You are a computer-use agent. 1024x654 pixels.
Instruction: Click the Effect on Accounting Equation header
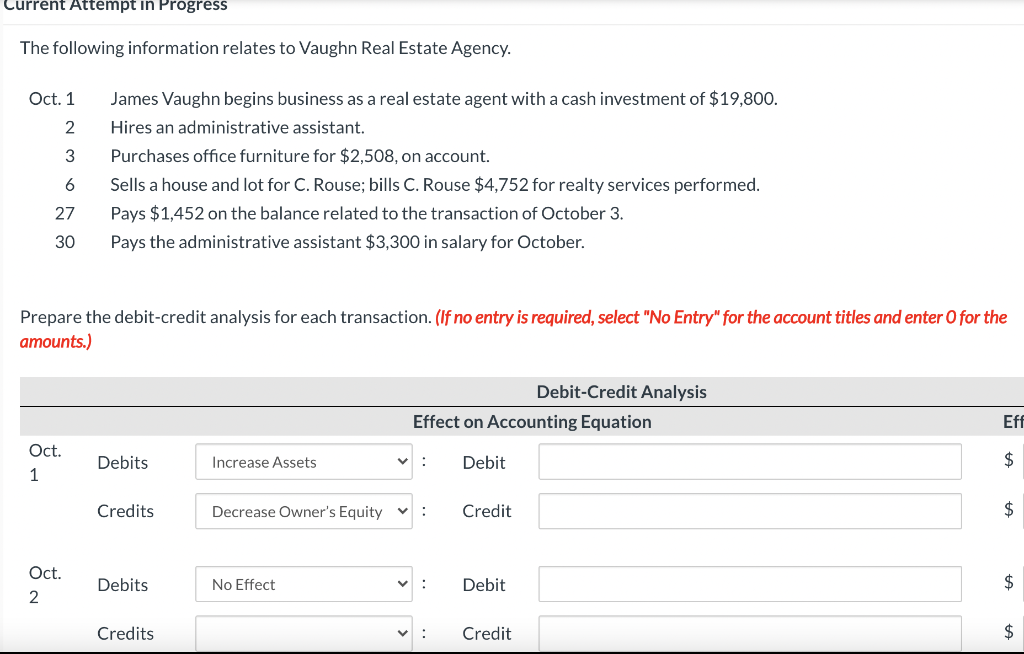coord(532,421)
